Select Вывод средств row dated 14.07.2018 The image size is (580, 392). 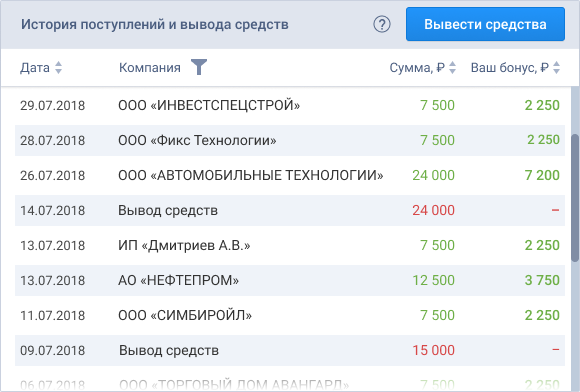(x=290, y=210)
